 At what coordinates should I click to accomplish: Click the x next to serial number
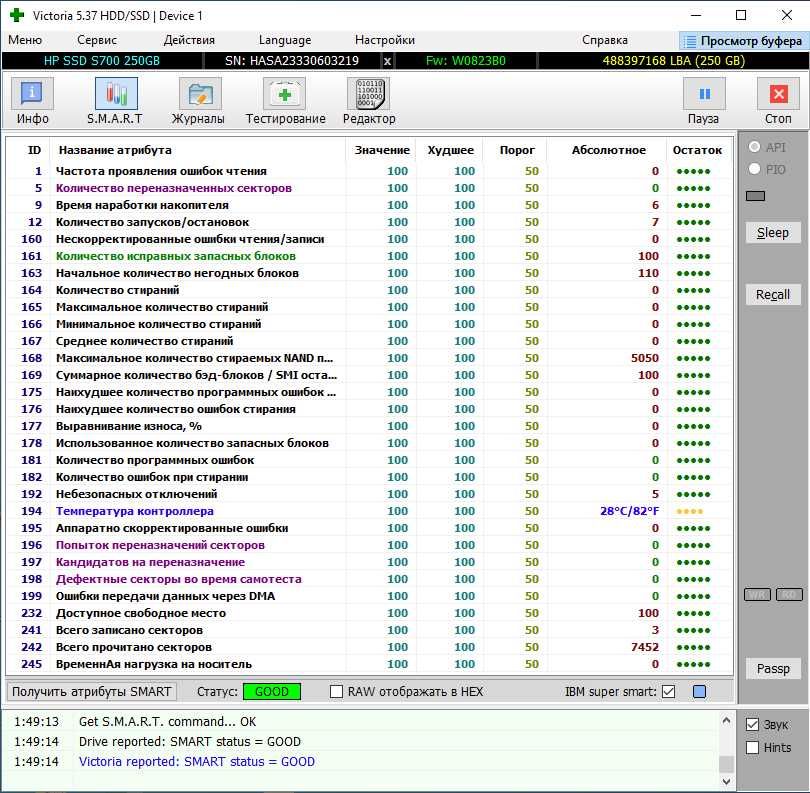(387, 61)
